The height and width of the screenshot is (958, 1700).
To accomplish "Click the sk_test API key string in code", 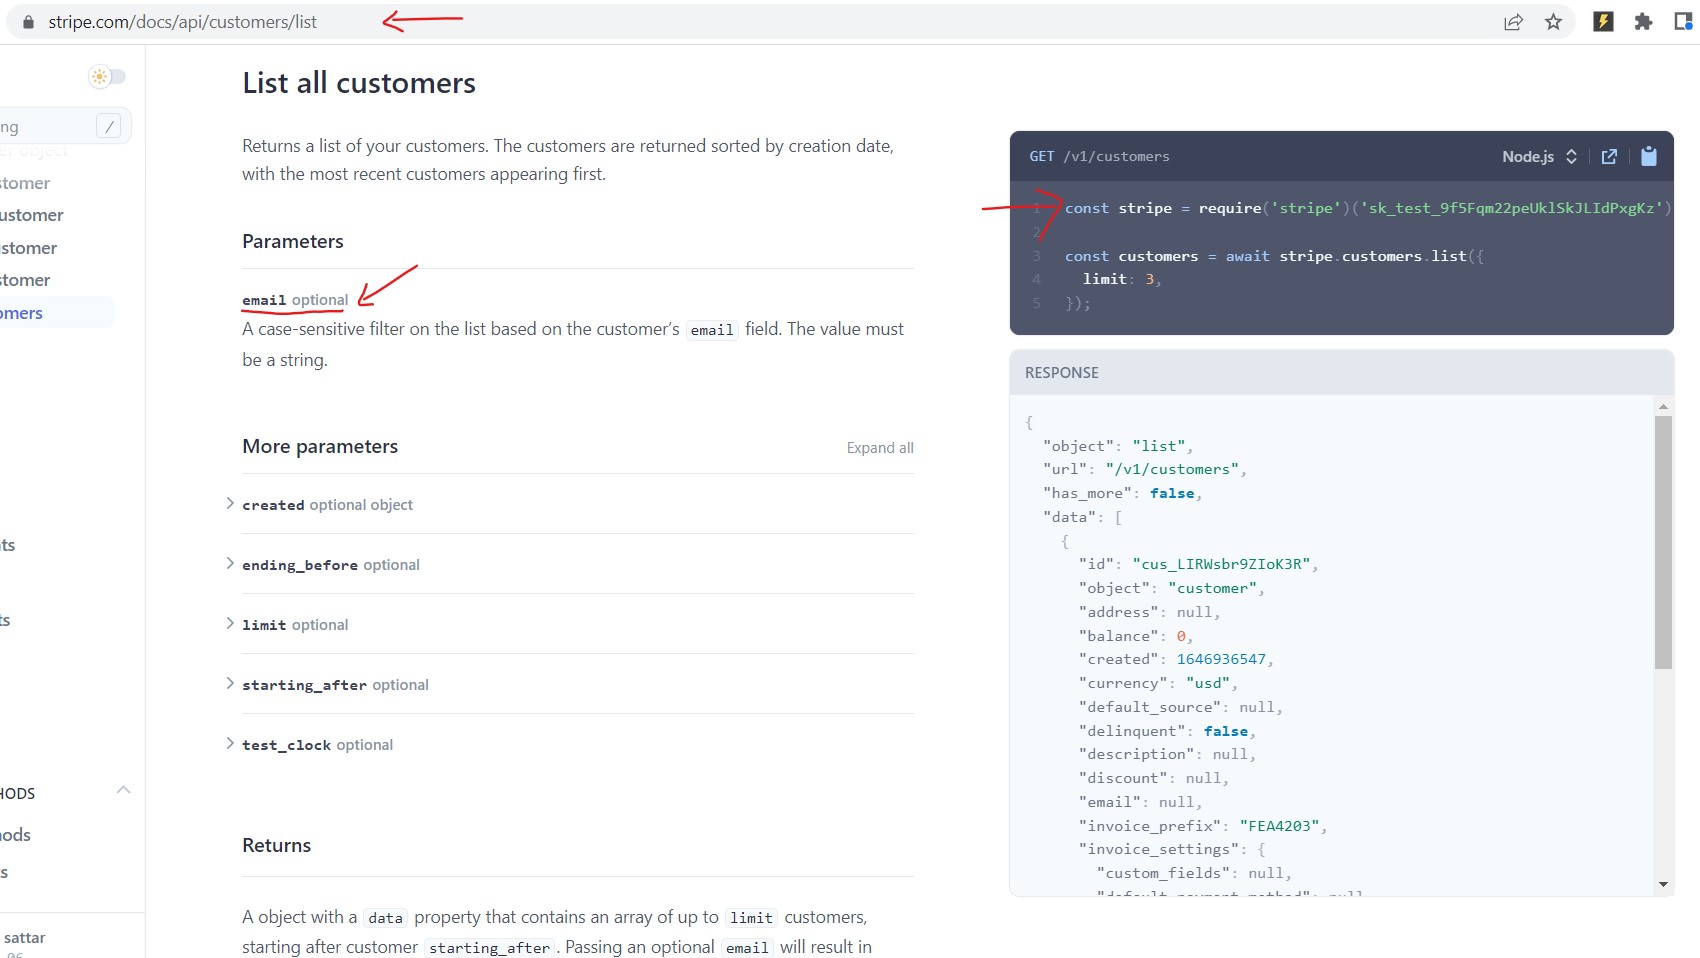I will point(1511,208).
